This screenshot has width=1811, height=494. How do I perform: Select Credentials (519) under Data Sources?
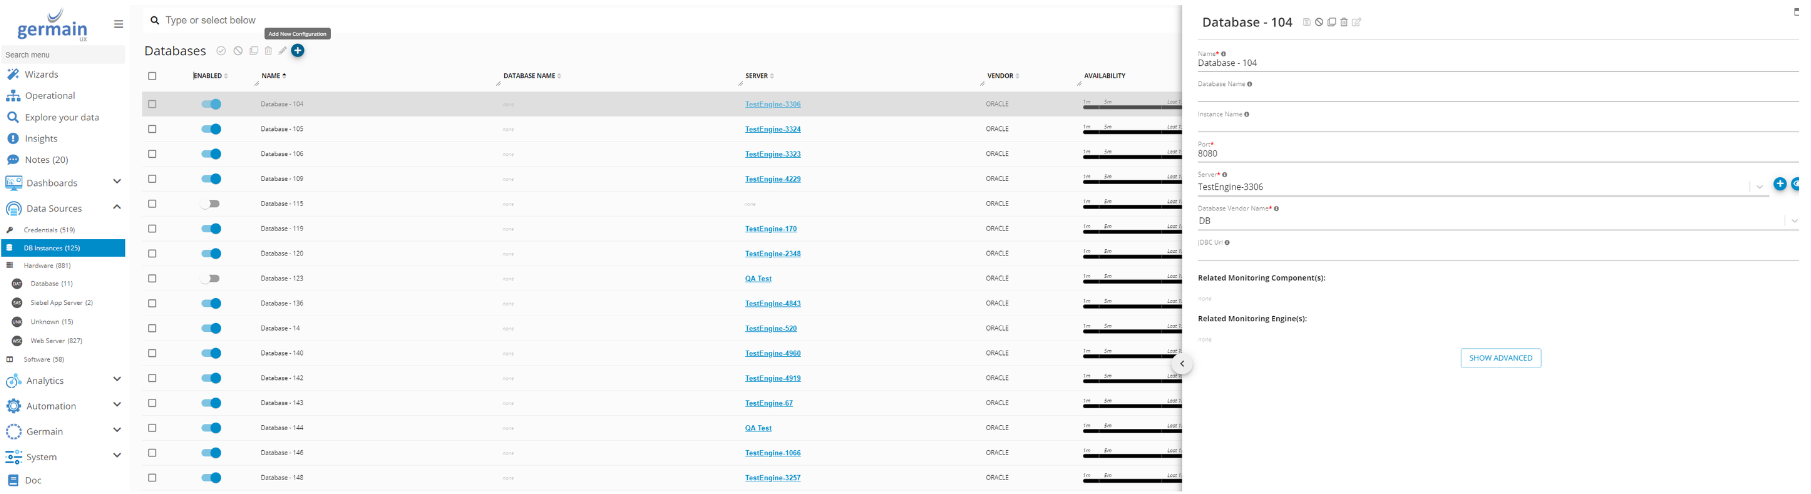coord(49,230)
